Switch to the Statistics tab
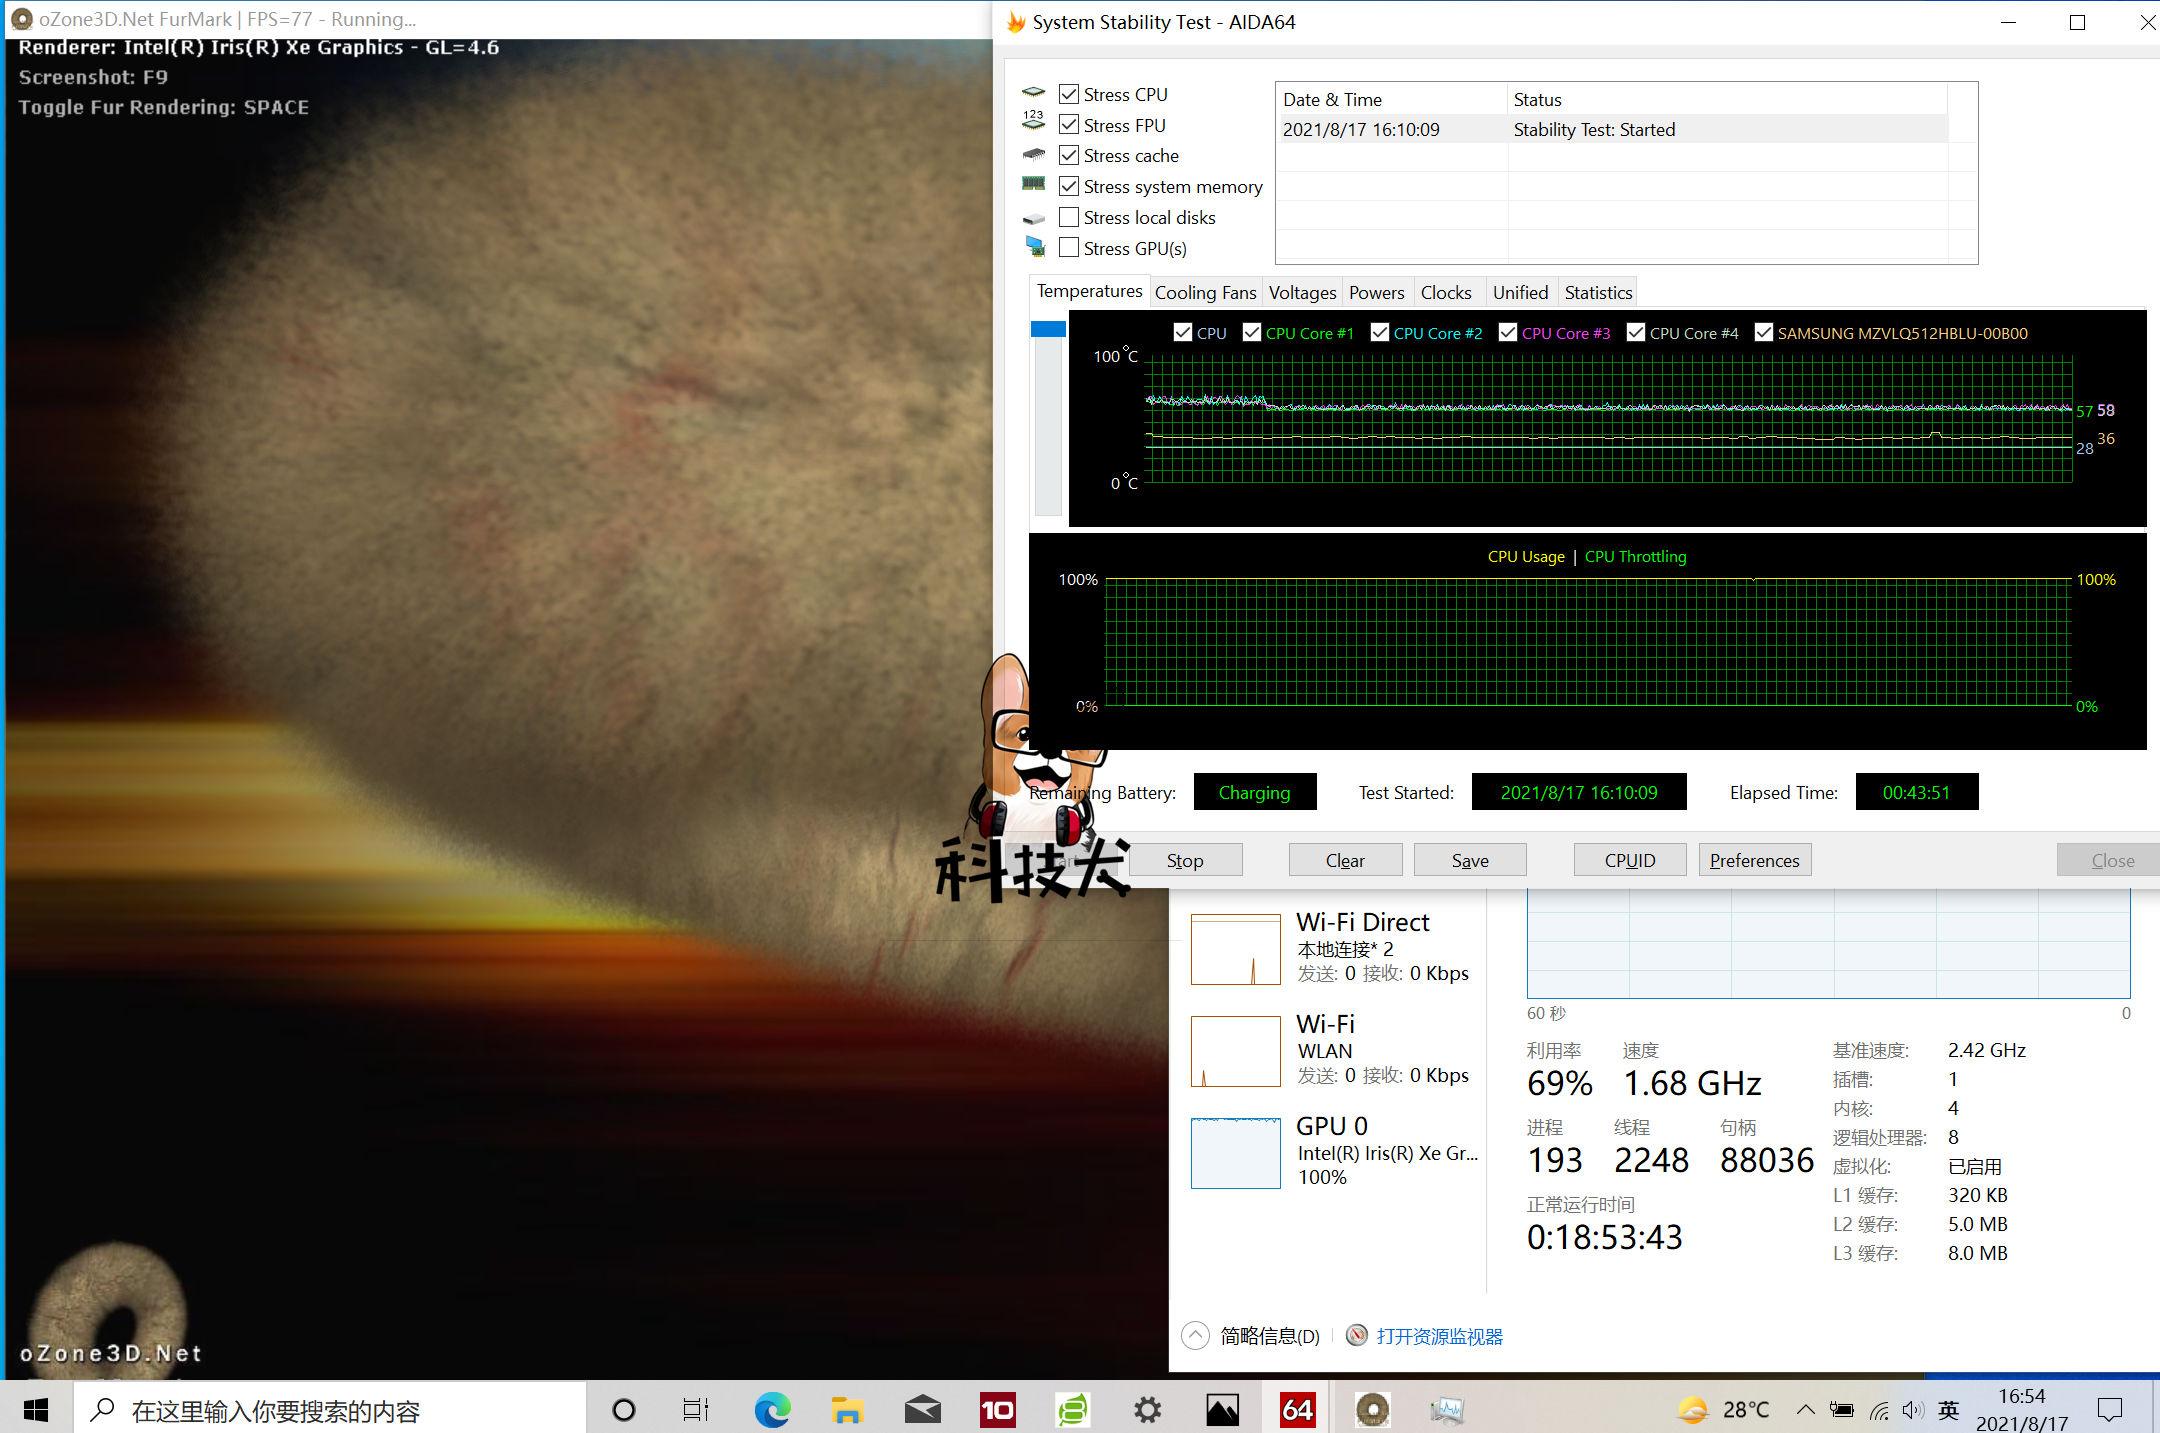Screen dimensions: 2160x1433 coord(1597,292)
